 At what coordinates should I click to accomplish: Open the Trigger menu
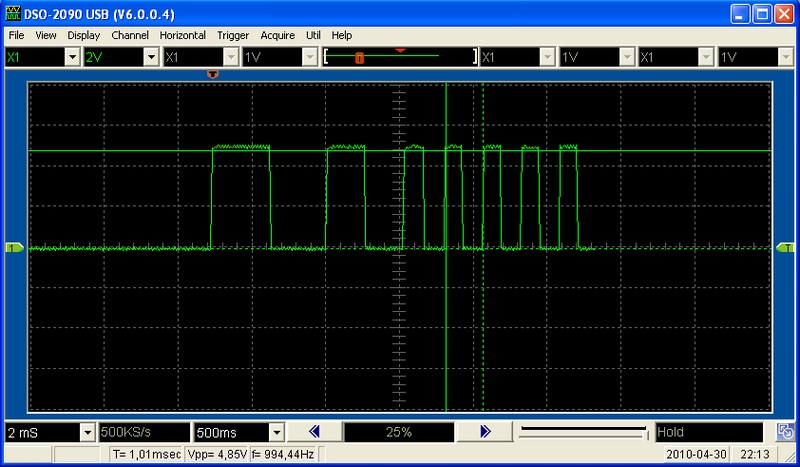coord(233,35)
